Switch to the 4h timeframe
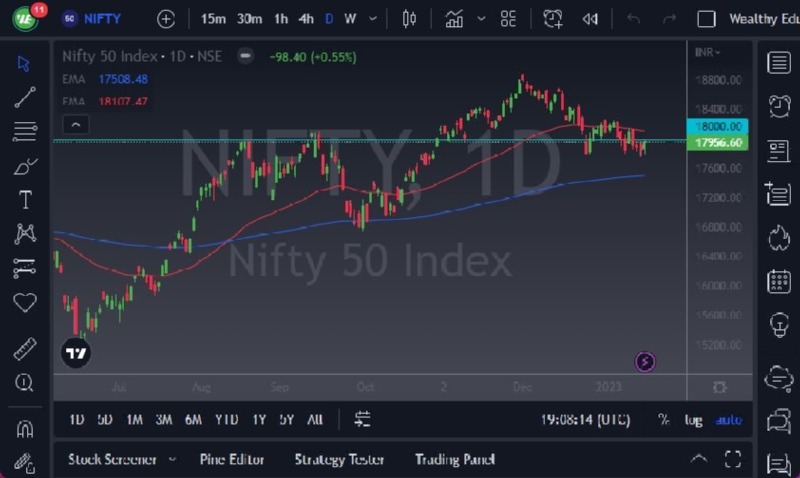The image size is (800, 478). [x=306, y=19]
